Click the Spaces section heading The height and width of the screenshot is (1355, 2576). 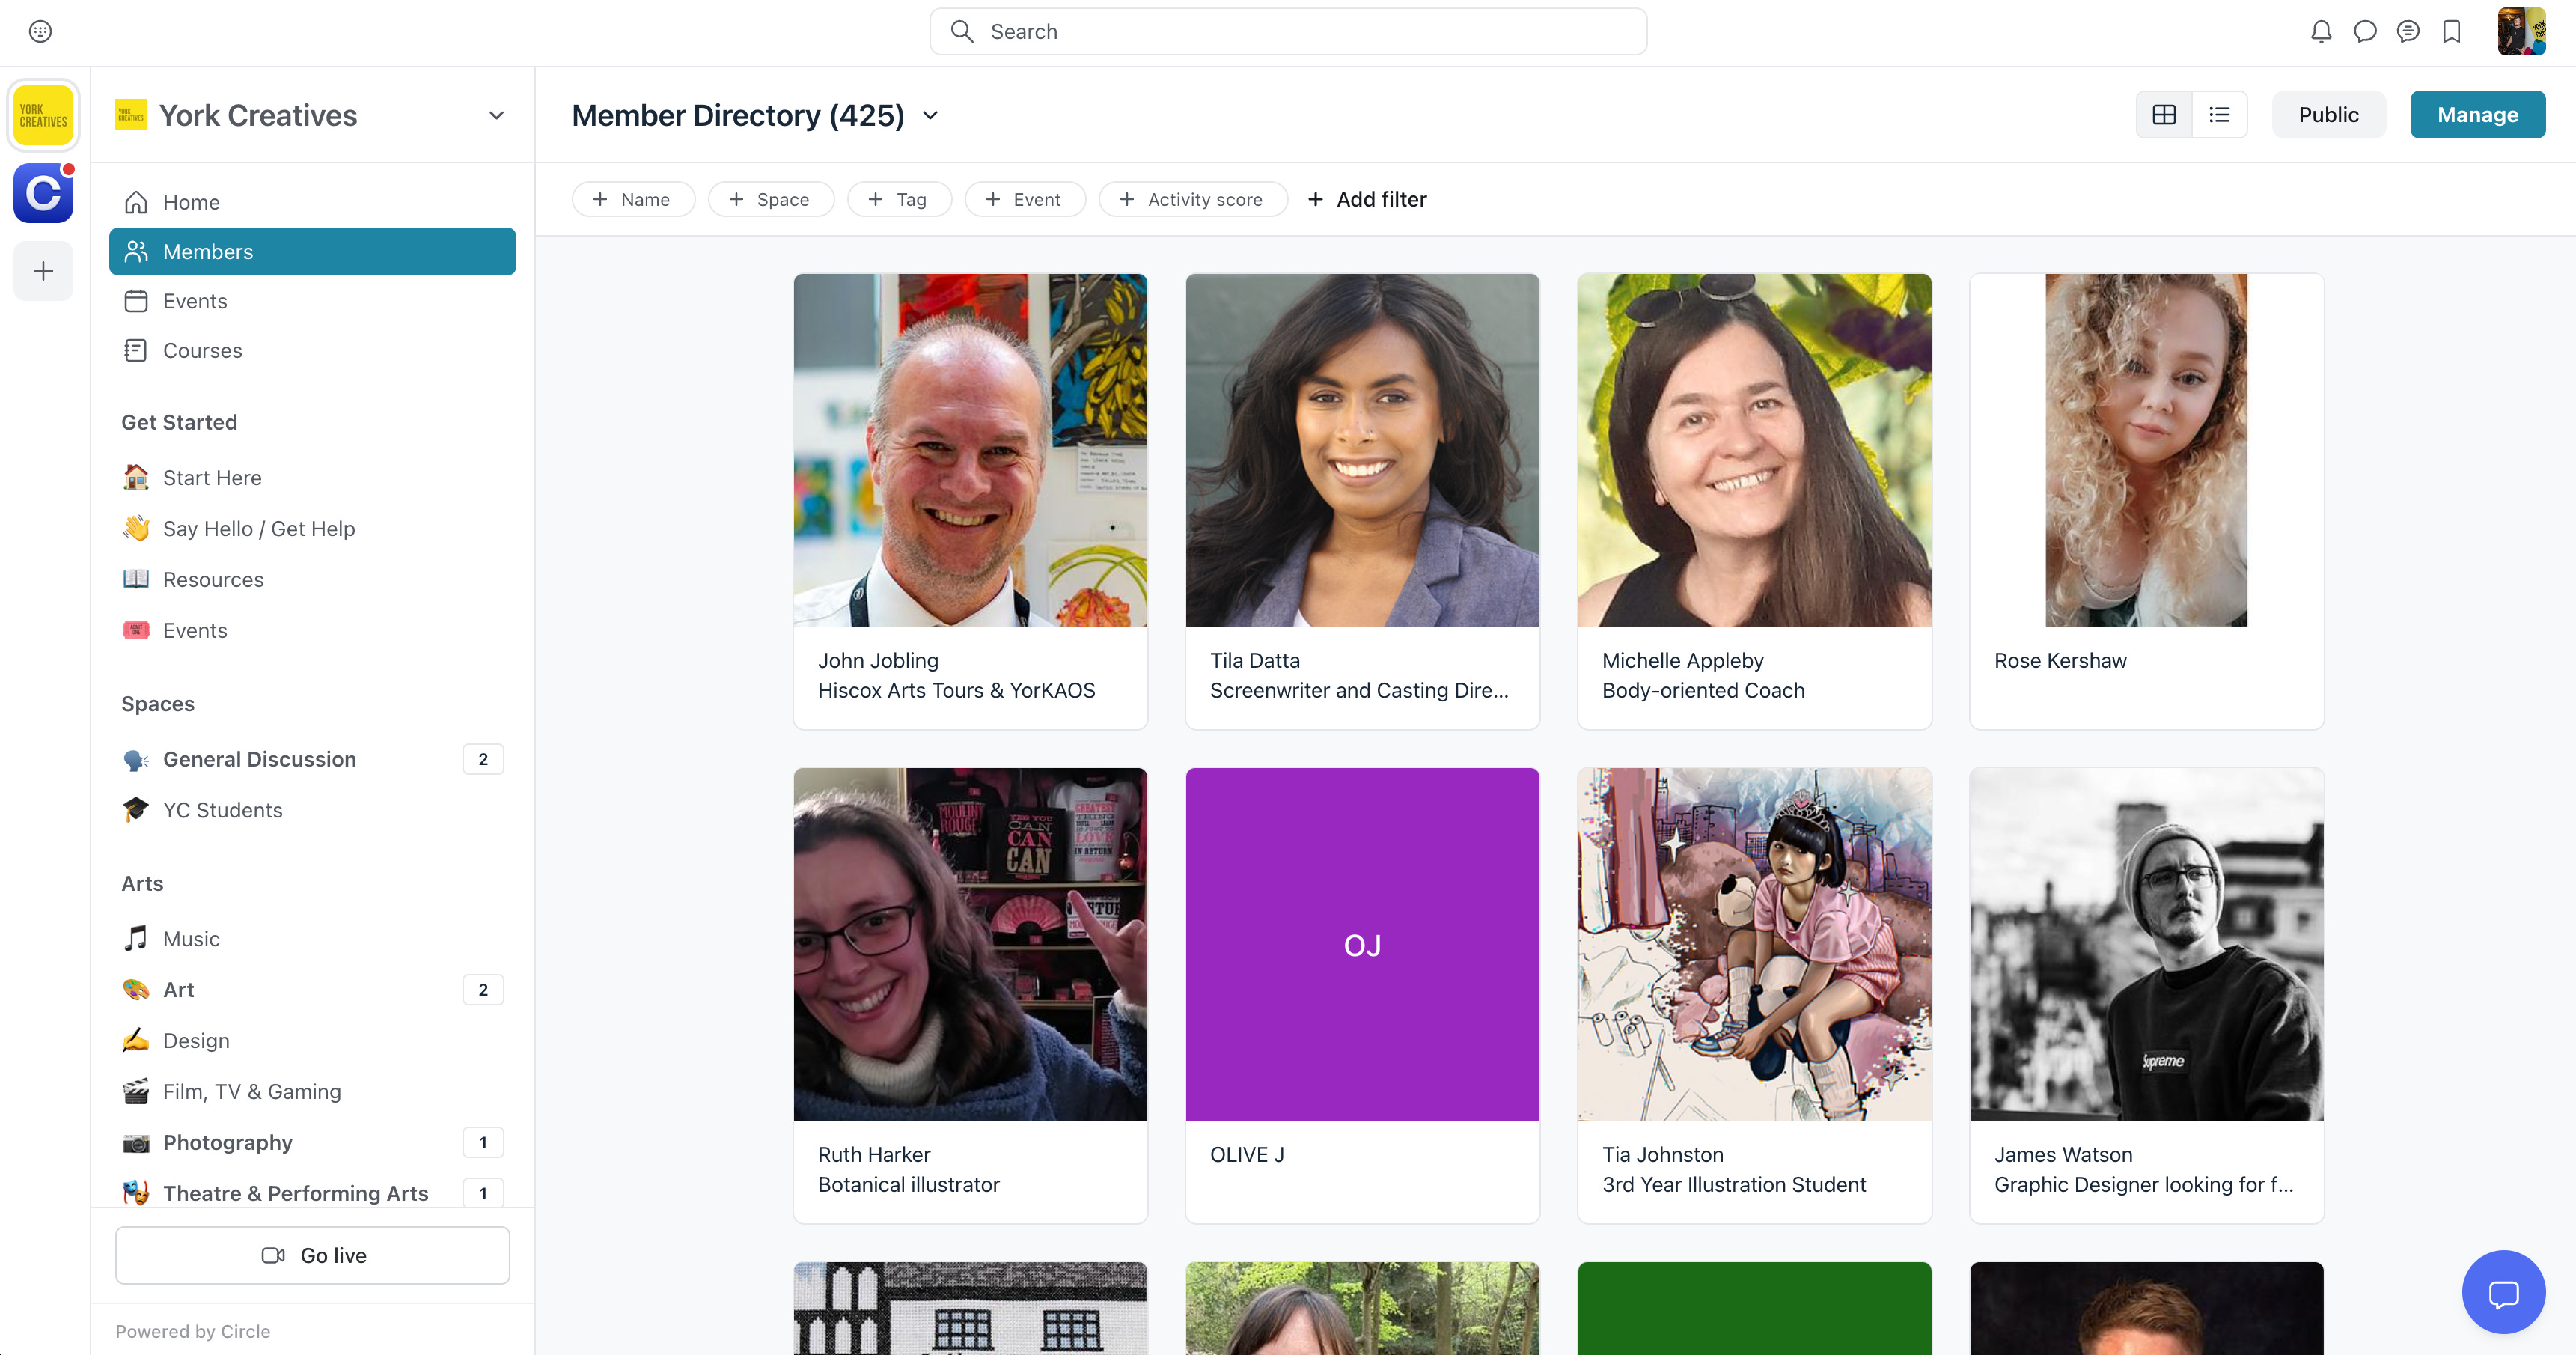pyautogui.click(x=158, y=704)
